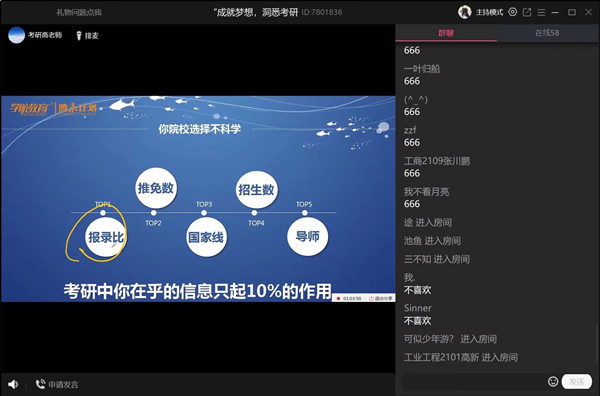
Task: Click the 可似少年游? 进入房间 notice
Action: point(450,339)
